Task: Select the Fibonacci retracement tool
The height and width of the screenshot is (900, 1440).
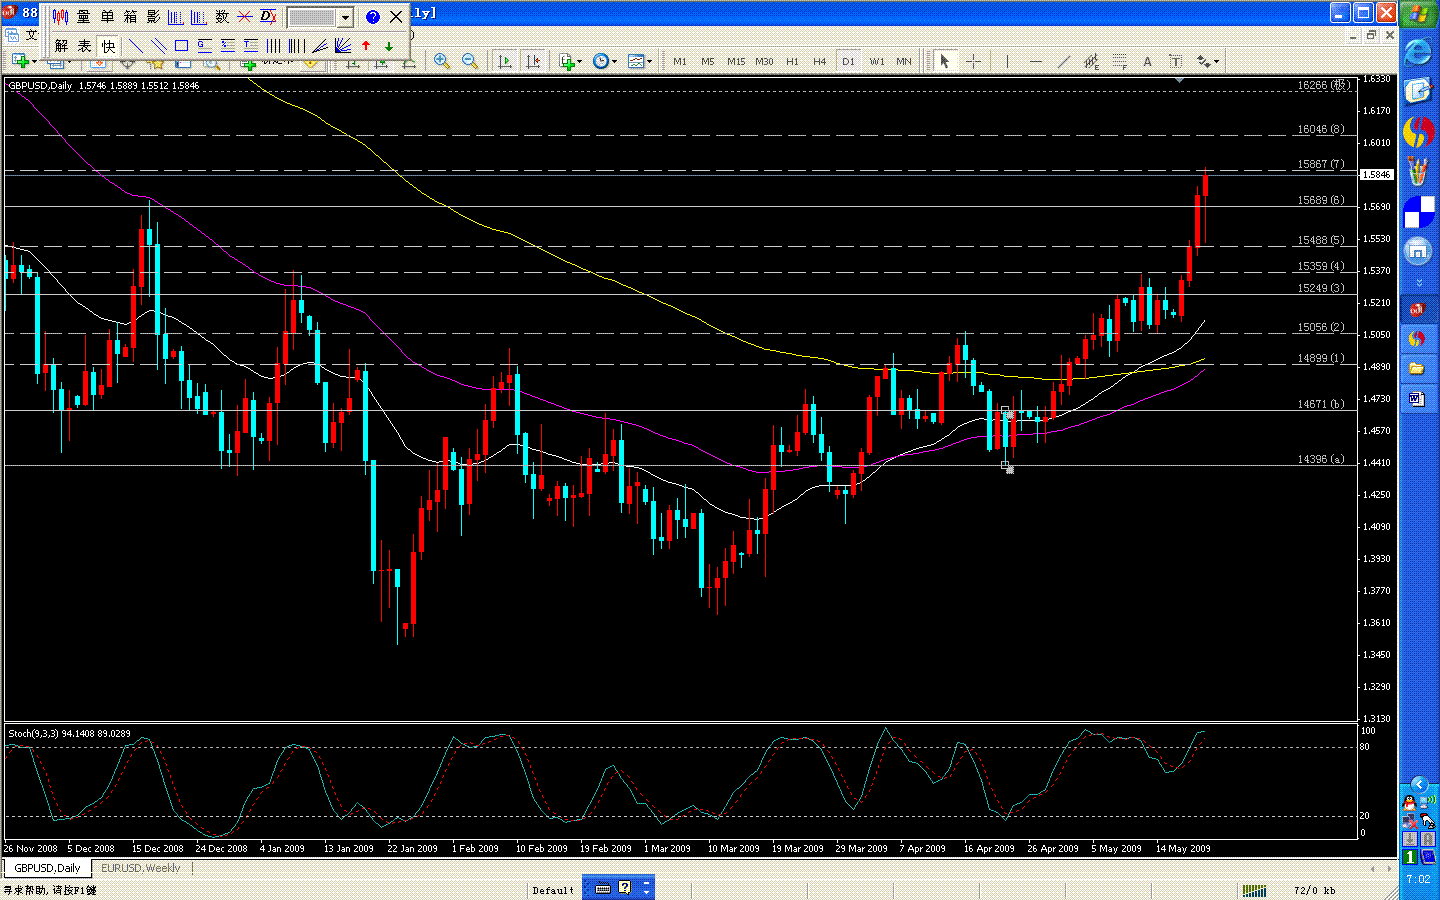Action: (x=1119, y=61)
